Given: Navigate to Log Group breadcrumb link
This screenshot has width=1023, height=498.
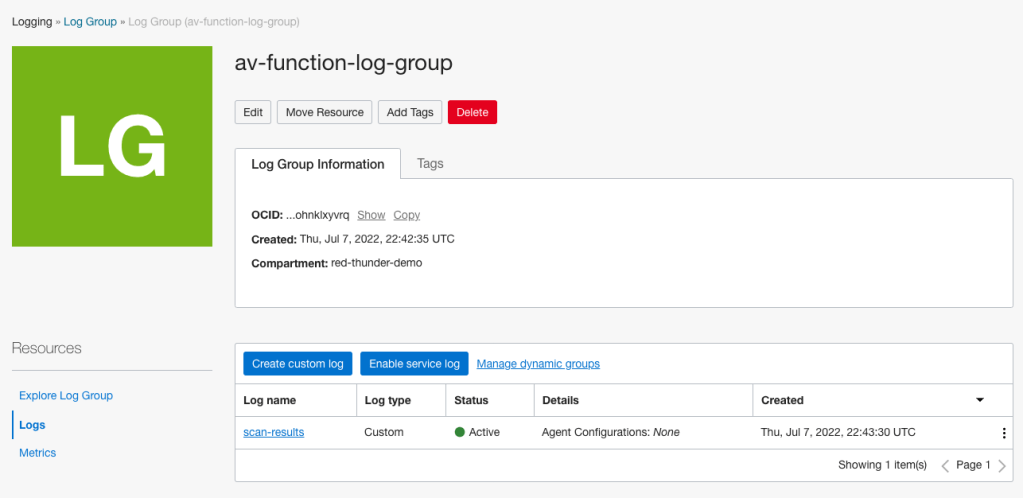Looking at the screenshot, I should pos(90,21).
